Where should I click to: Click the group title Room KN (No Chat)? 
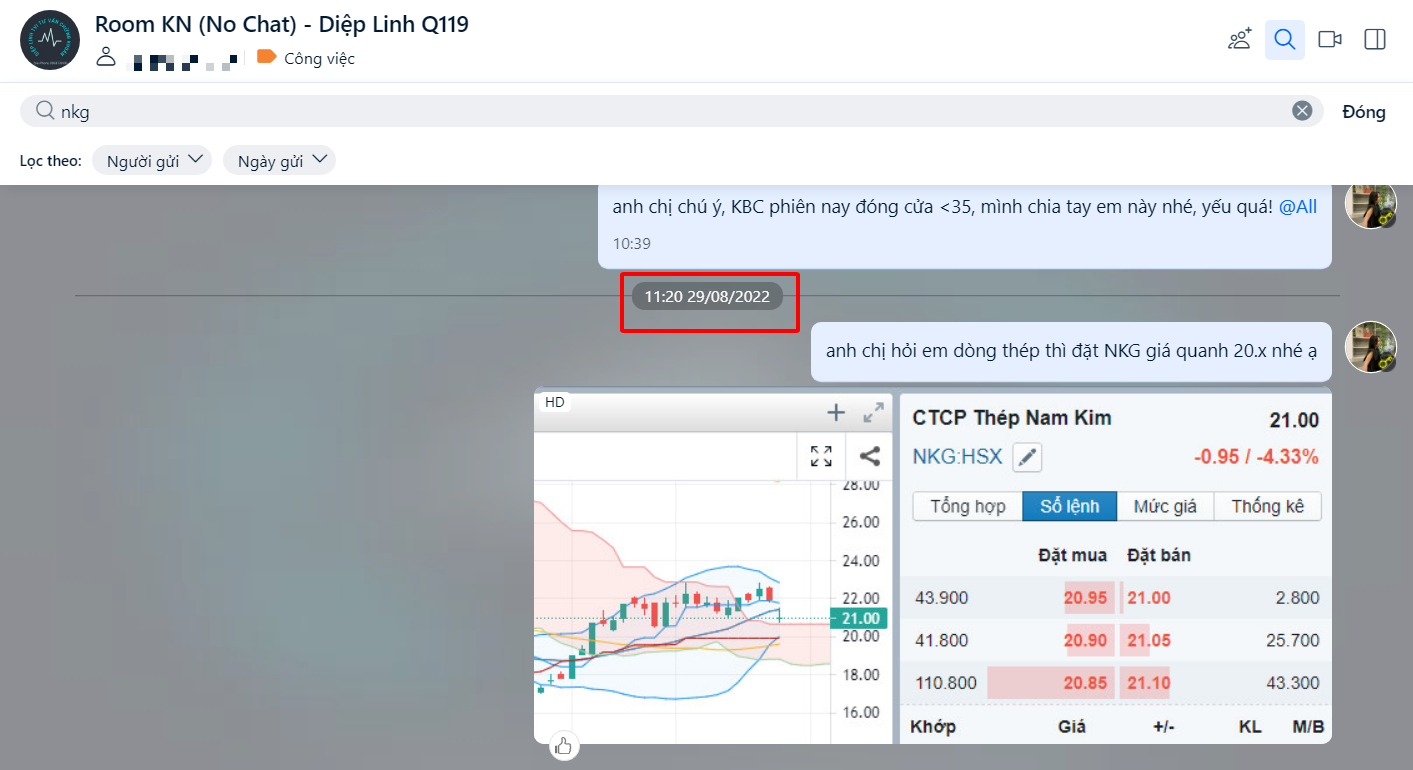[282, 25]
